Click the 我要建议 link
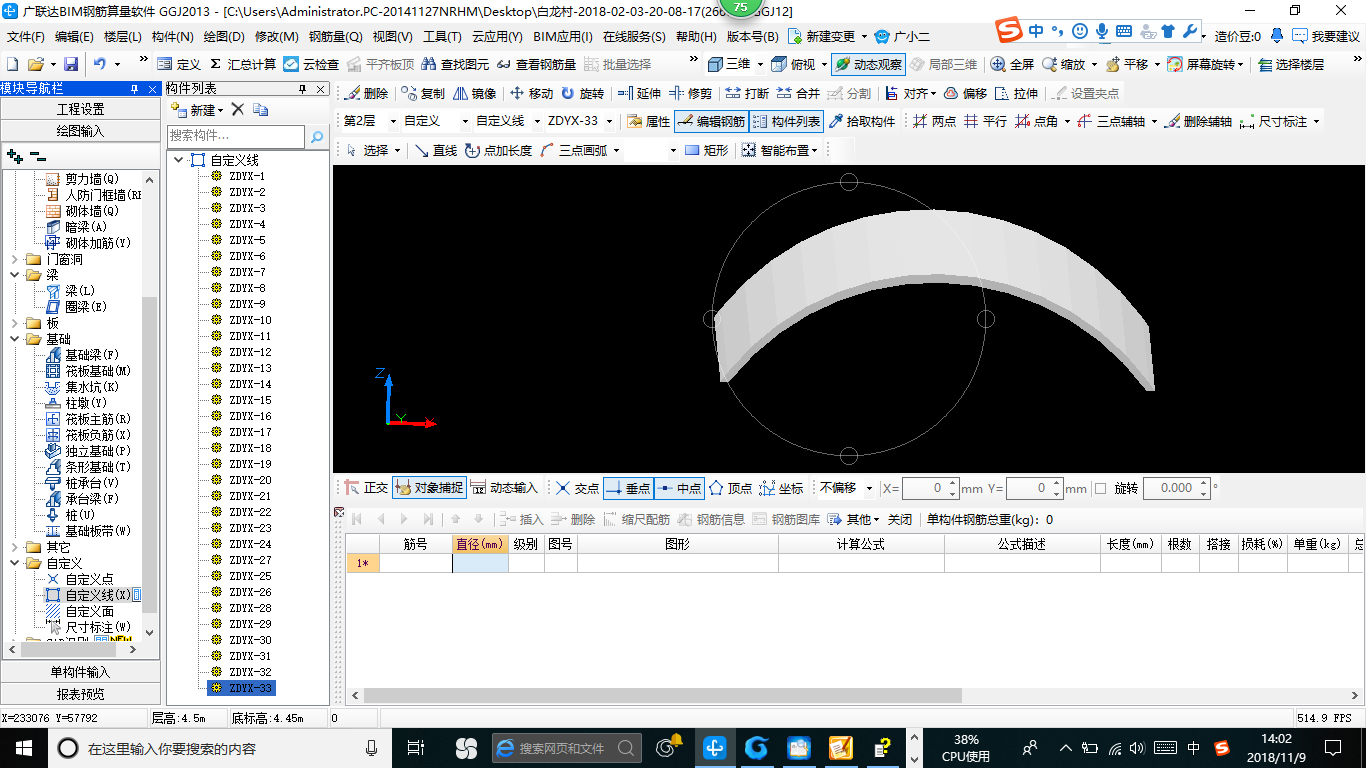This screenshot has height=768, width=1366. [1326, 36]
